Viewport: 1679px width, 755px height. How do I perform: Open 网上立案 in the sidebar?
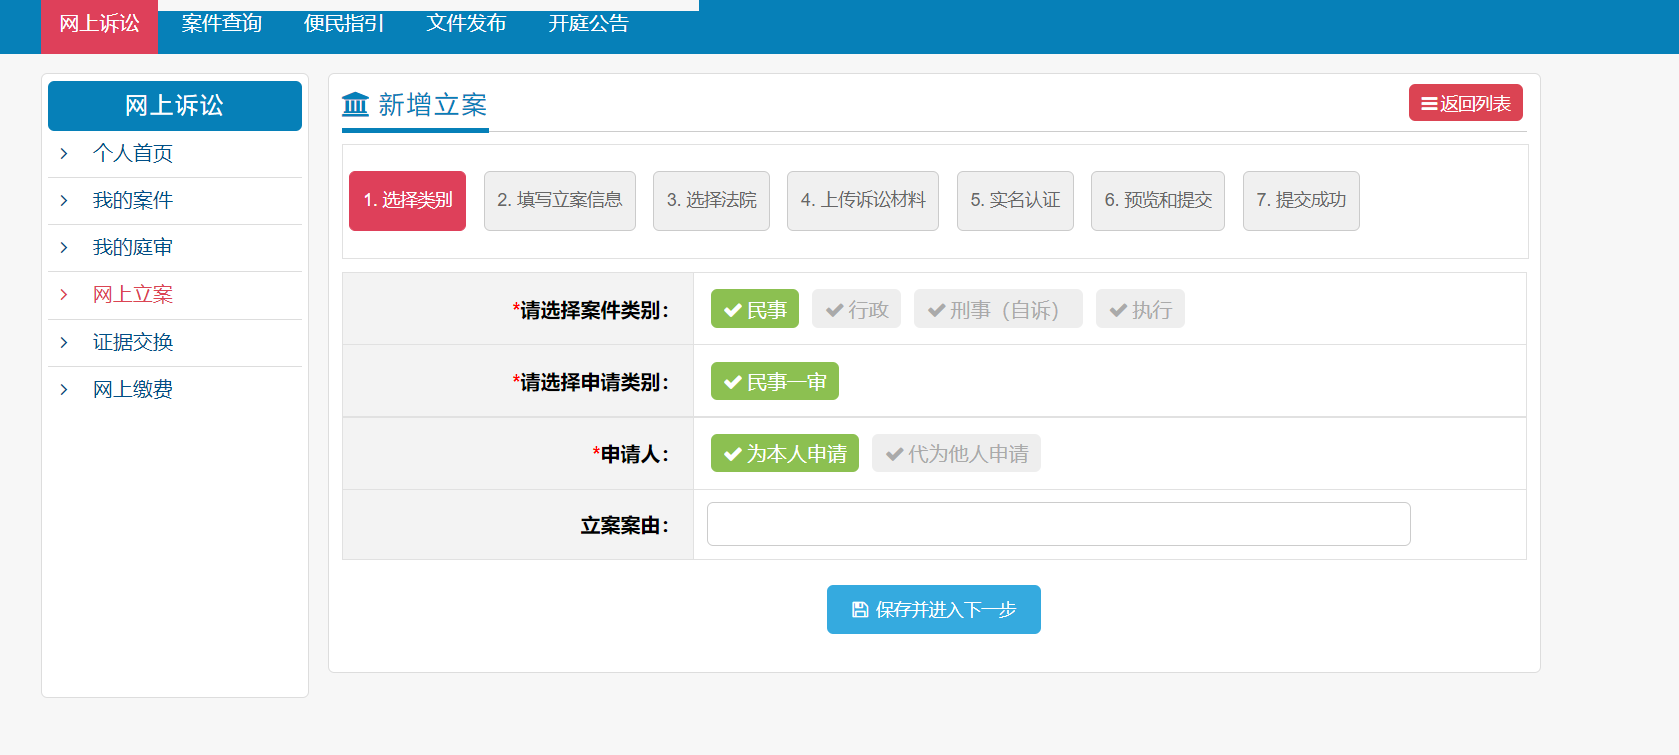(133, 294)
